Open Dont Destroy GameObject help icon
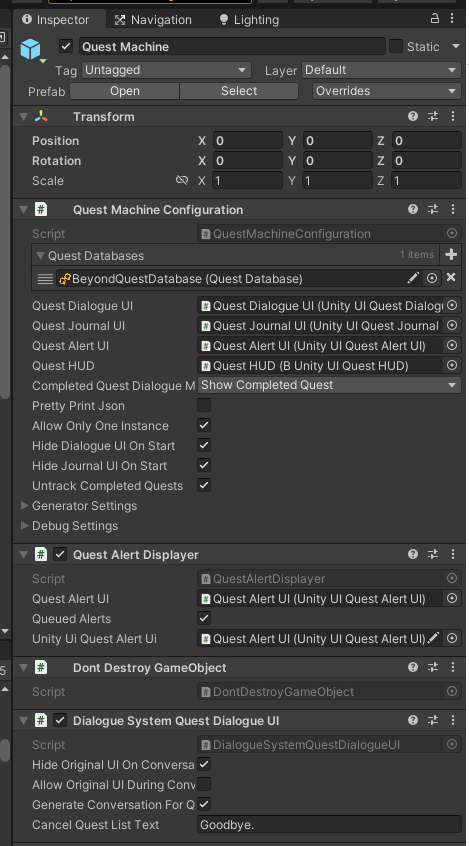The height and width of the screenshot is (846, 469). point(413,667)
